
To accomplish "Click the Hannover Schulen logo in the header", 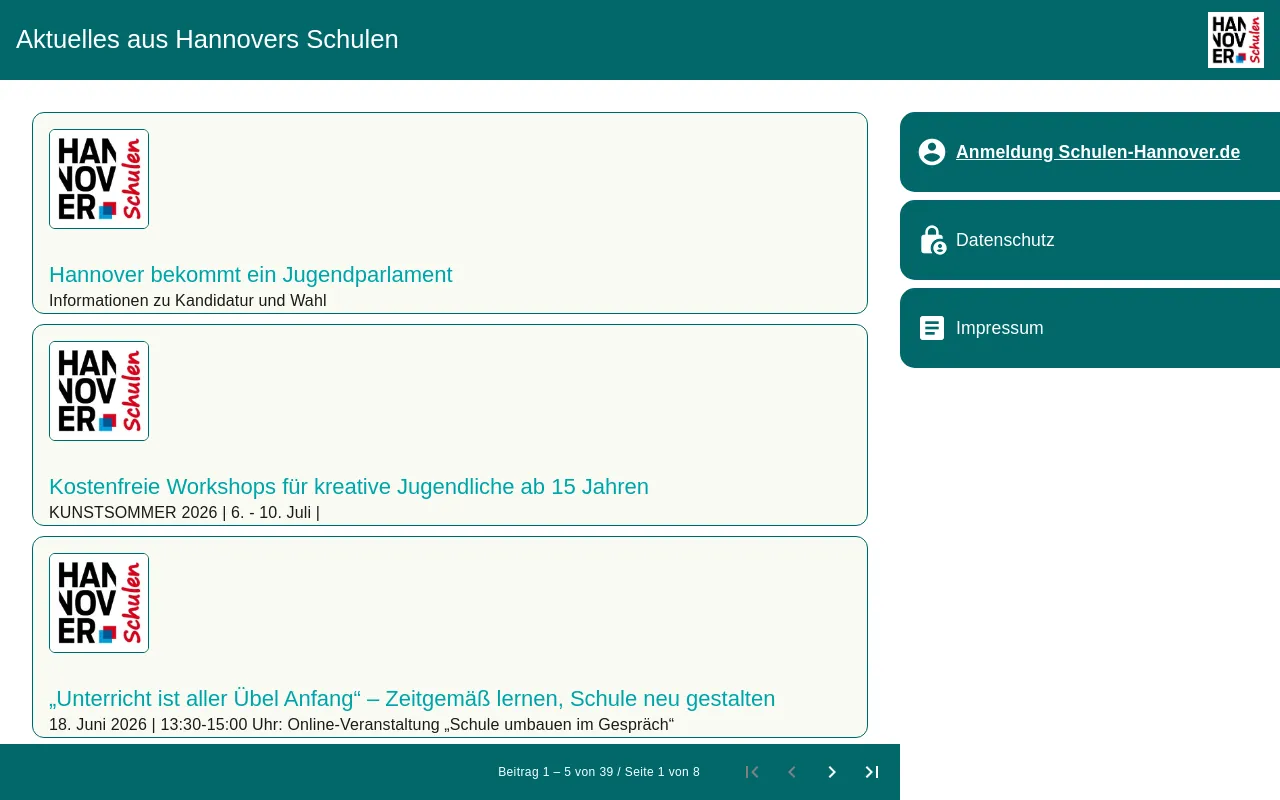I will pos(1236,40).
